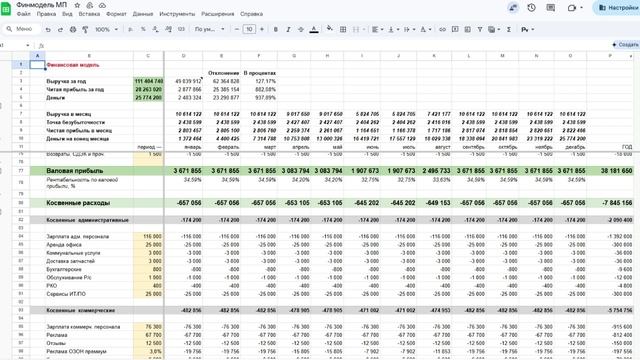Insert a comment with the toolbar icon
The height and width of the screenshot is (360, 640).
coord(455,29)
